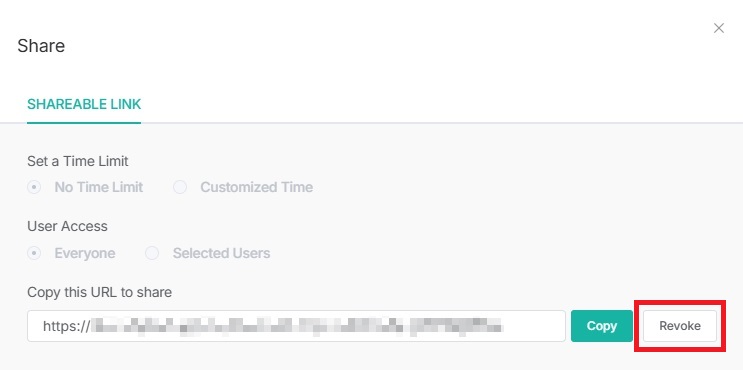Viewport: 743px width, 370px height.
Task: Click the "No Time Limit" label text
Action: (99, 187)
